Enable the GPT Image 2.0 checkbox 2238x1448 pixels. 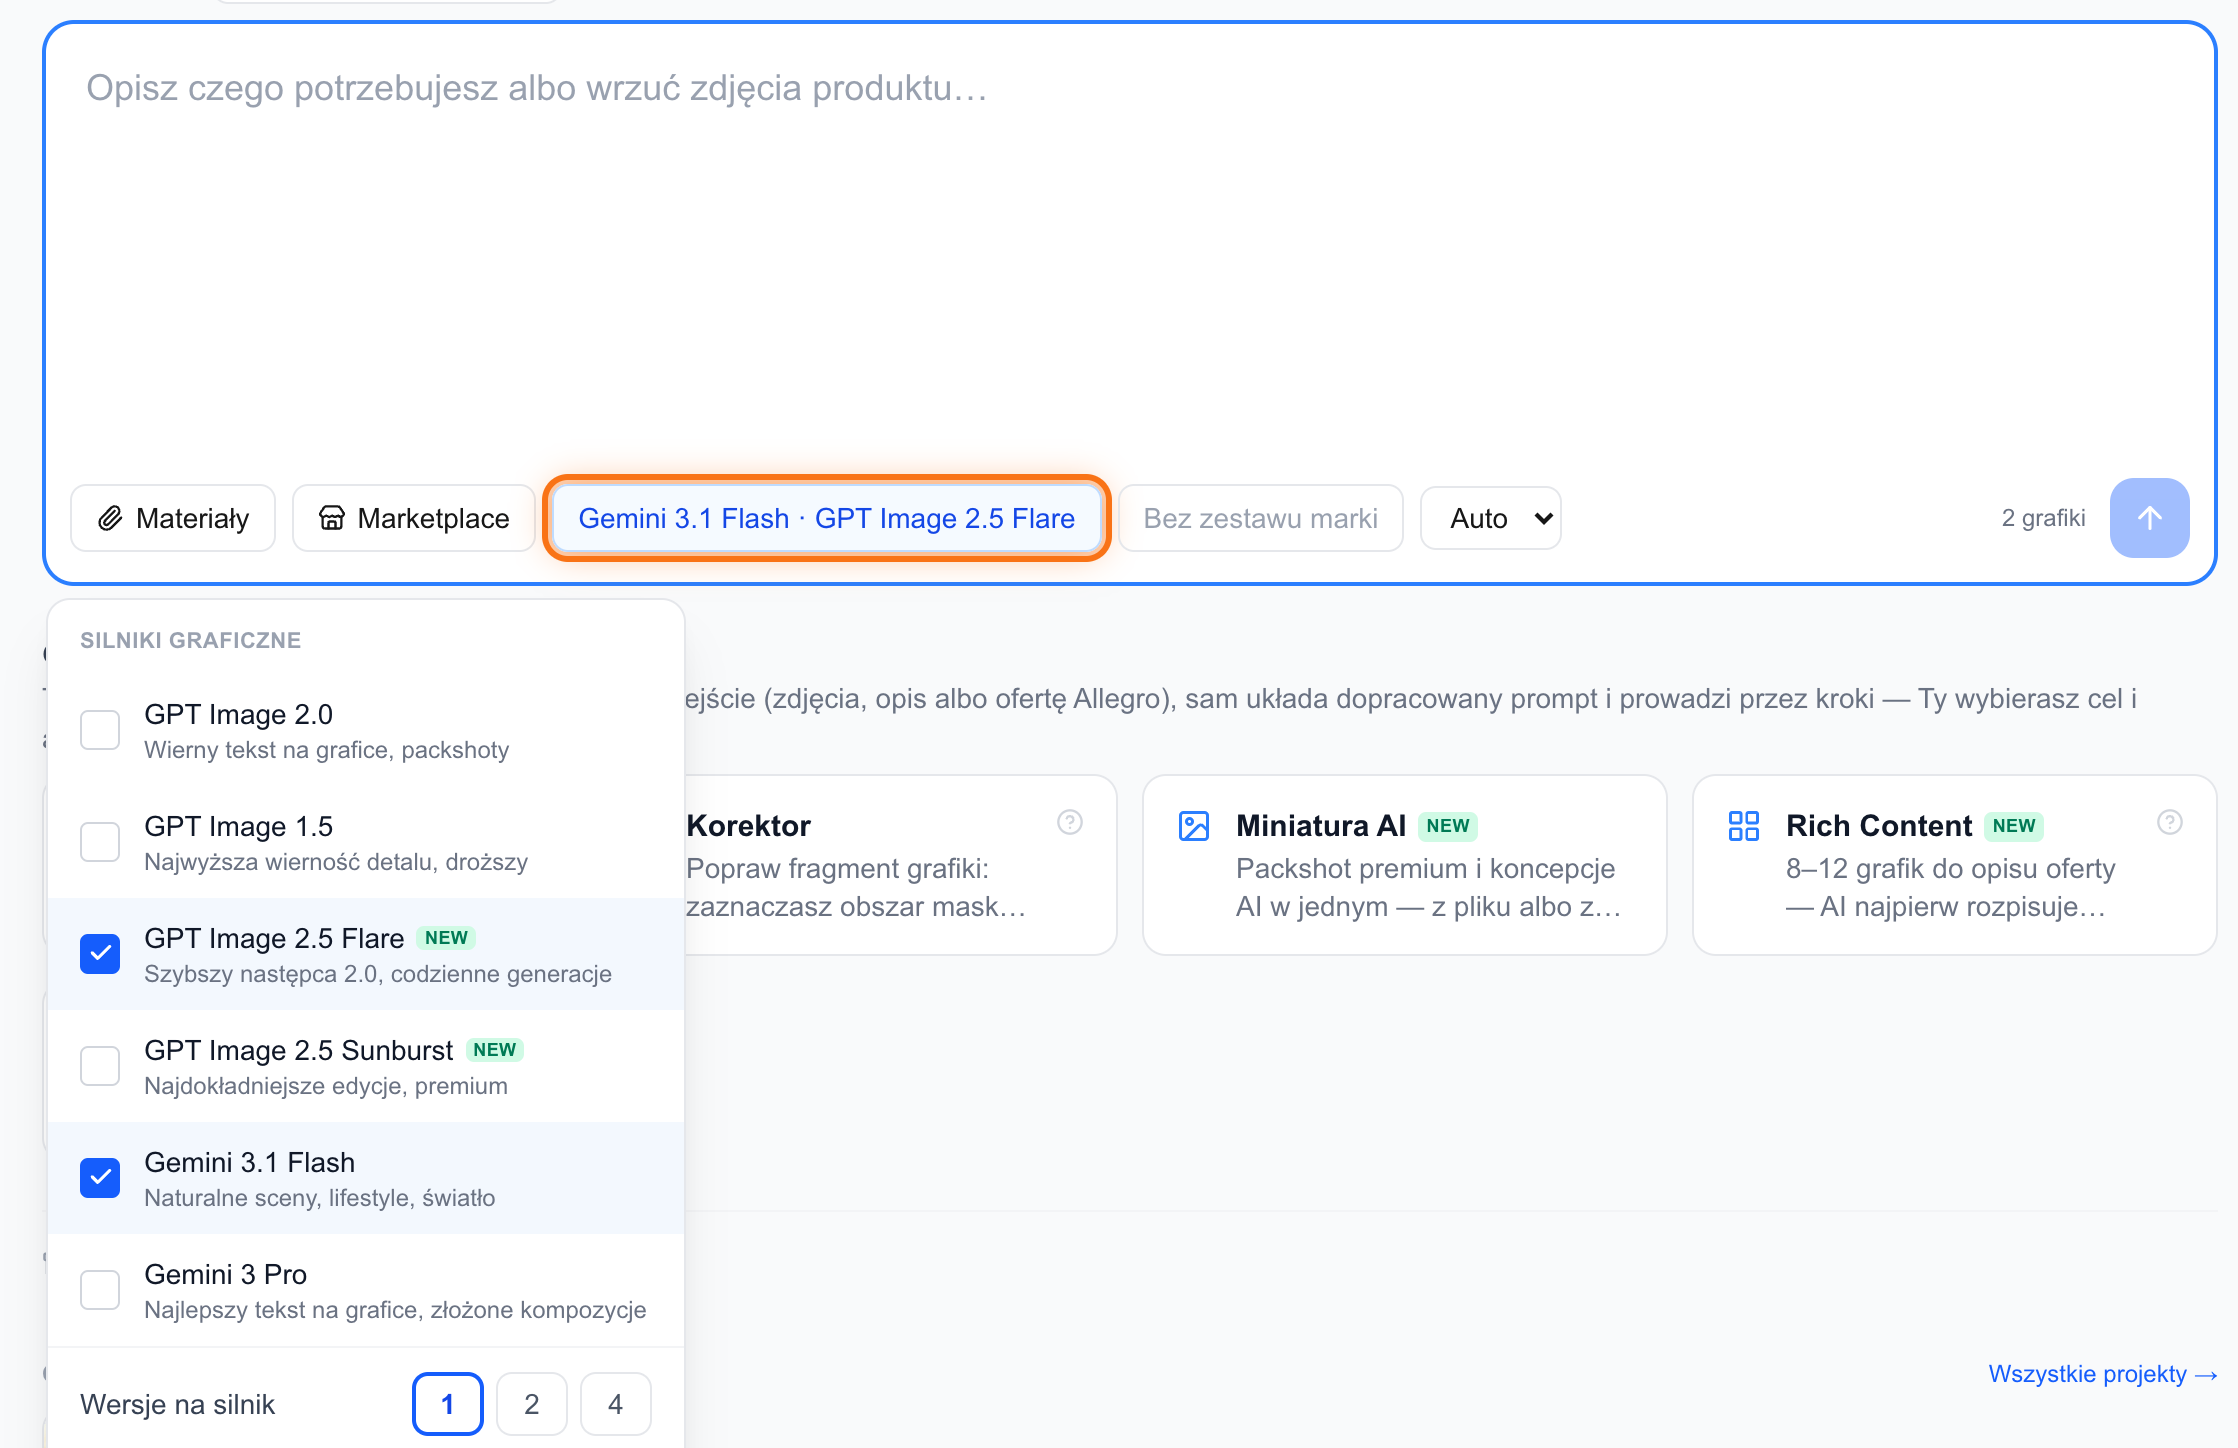(x=100, y=730)
